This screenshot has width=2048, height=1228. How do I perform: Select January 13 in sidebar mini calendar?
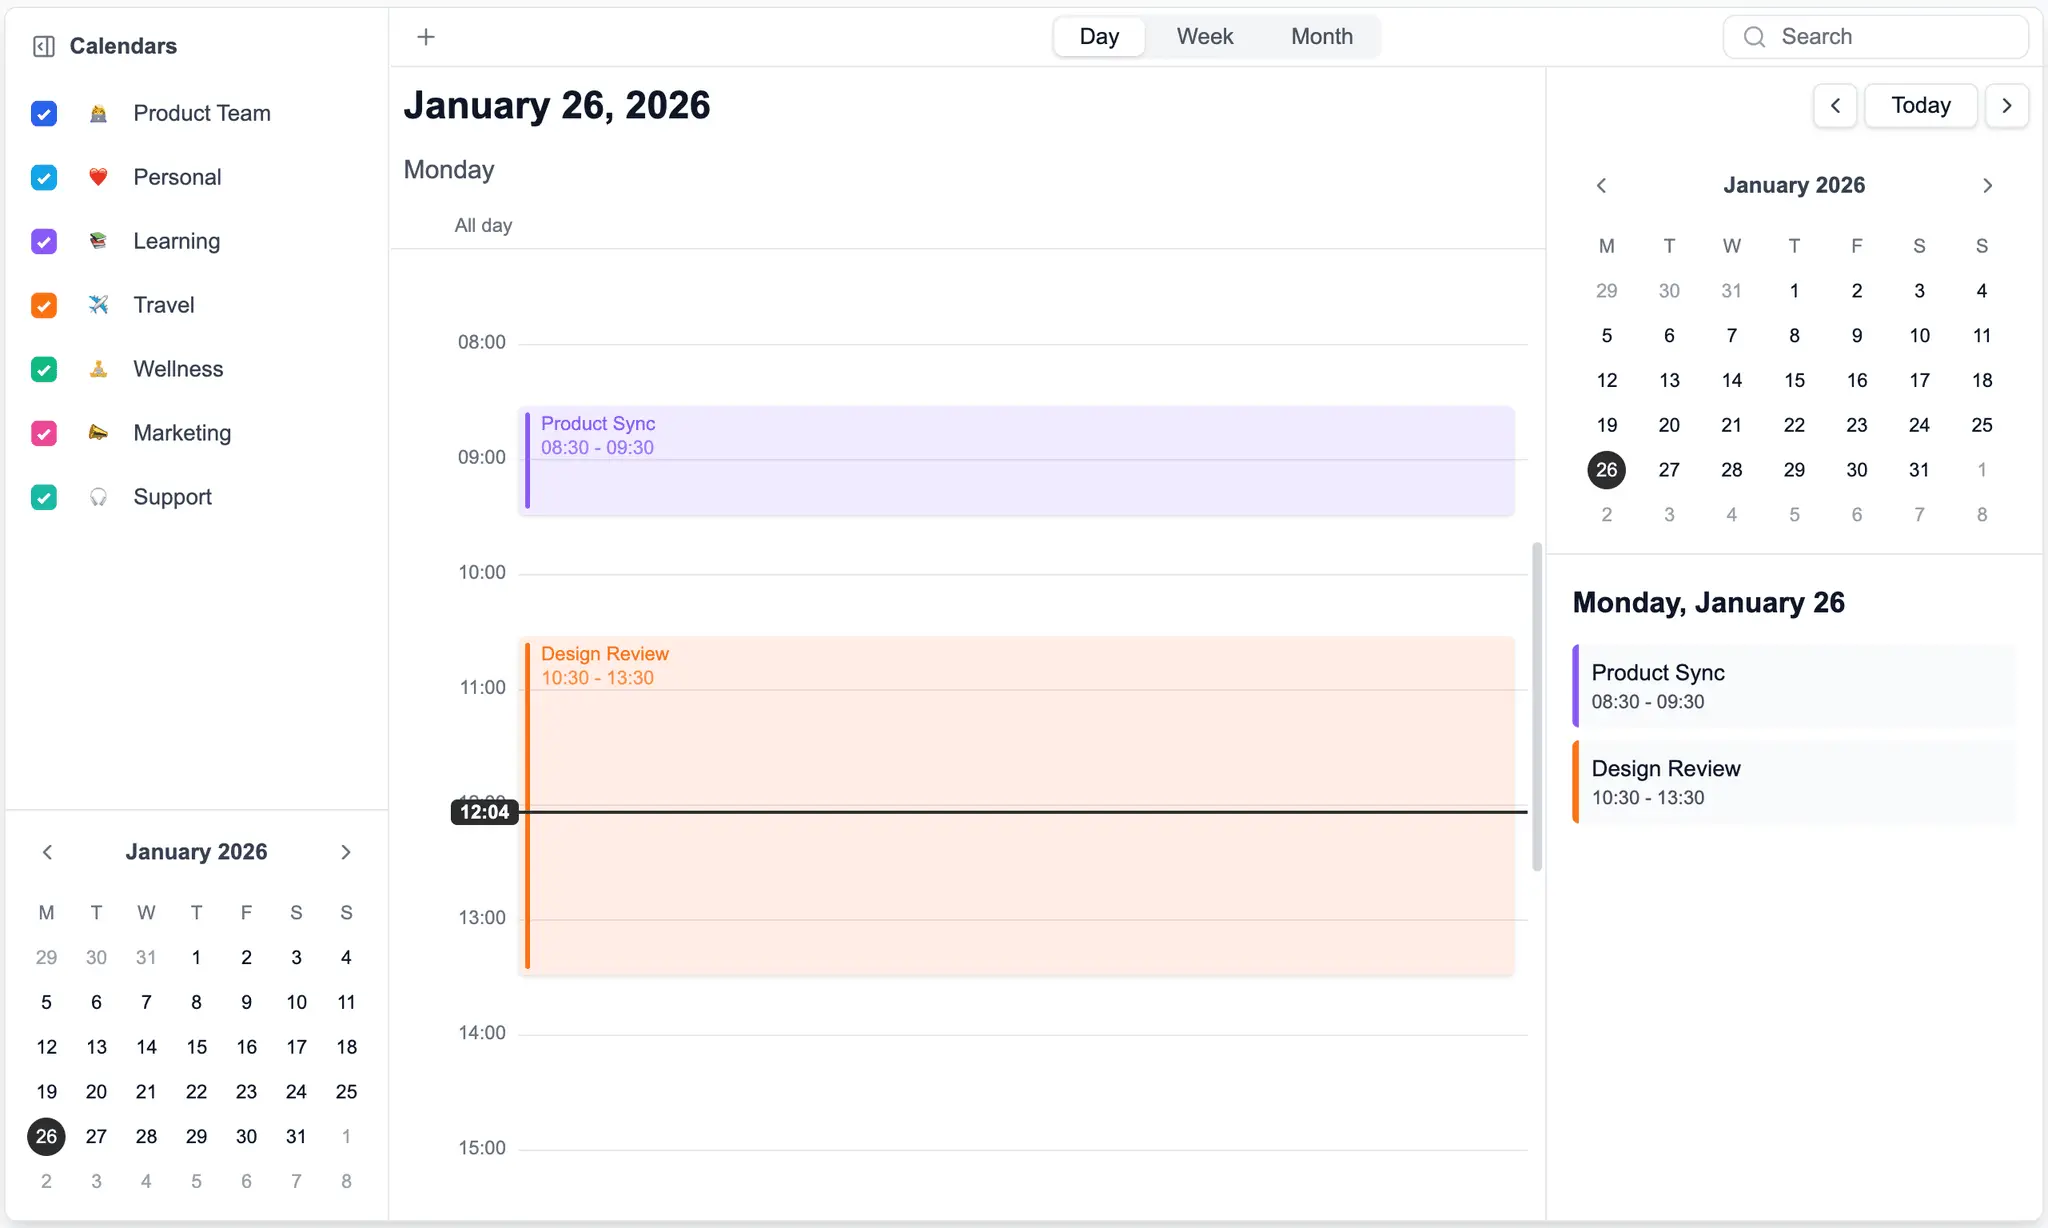pyautogui.click(x=96, y=1047)
